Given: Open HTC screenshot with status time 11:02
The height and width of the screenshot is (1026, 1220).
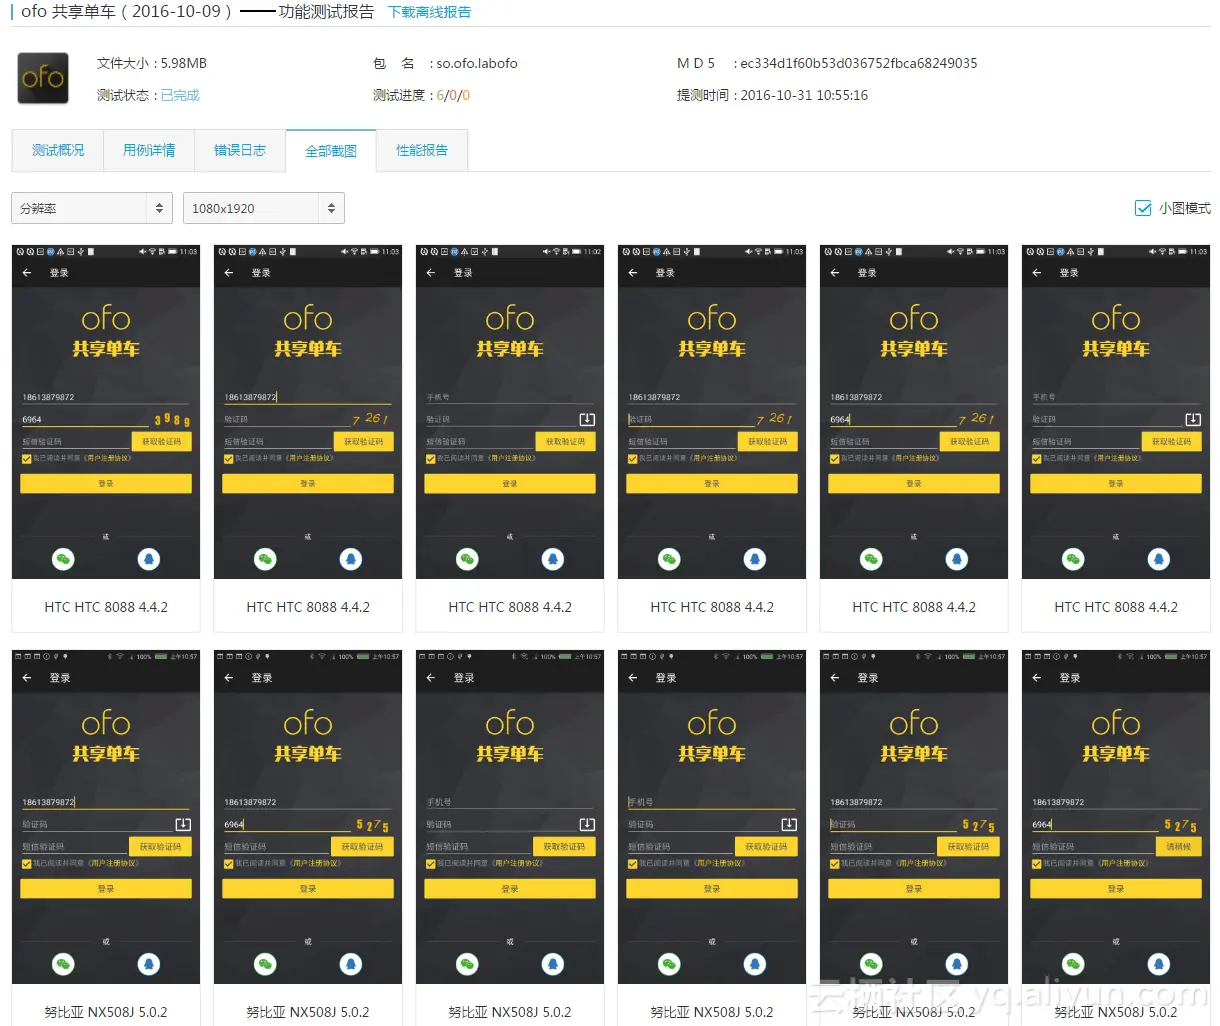Looking at the screenshot, I should (x=510, y=411).
